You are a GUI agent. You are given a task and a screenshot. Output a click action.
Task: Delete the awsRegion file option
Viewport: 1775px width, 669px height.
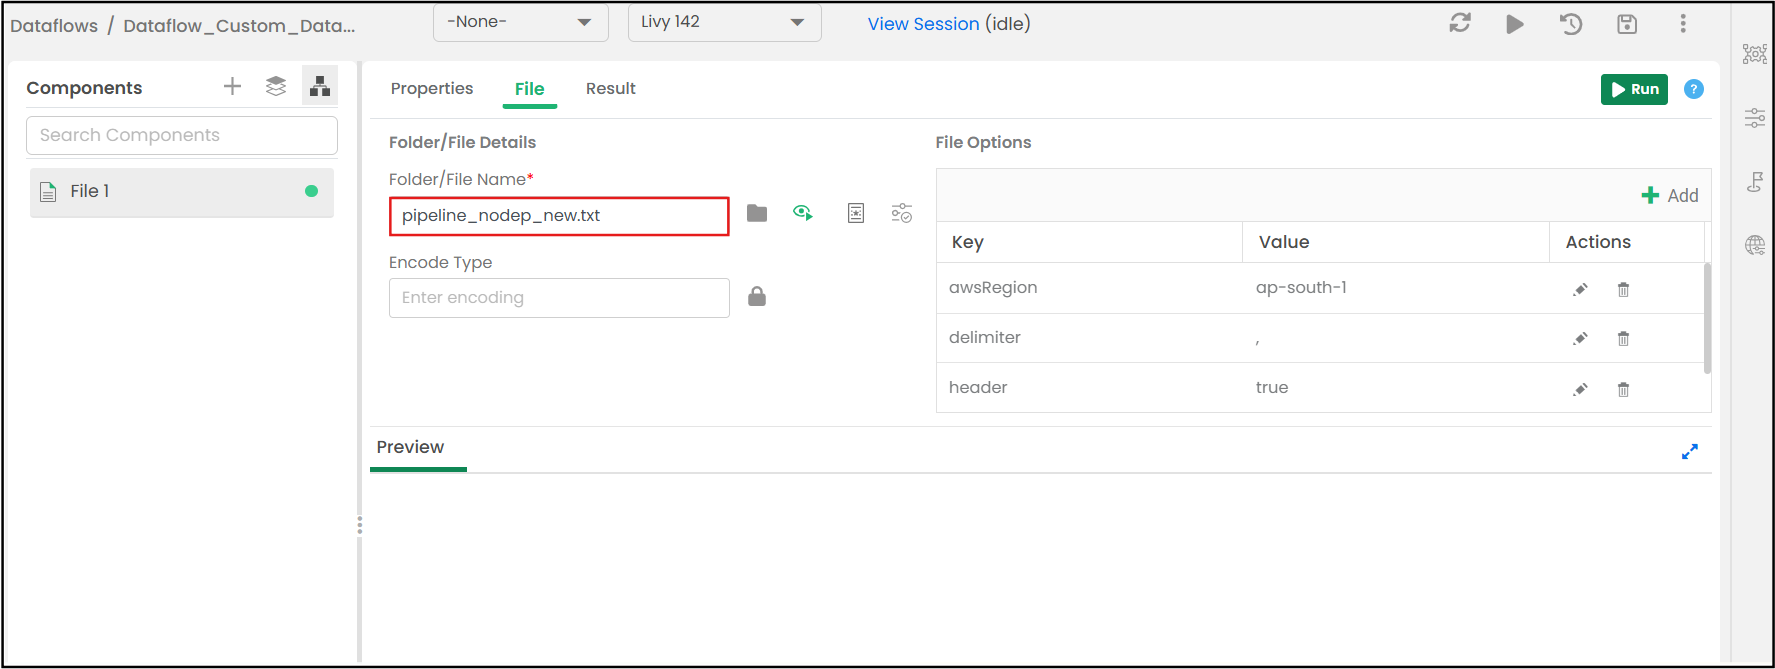pos(1624,289)
